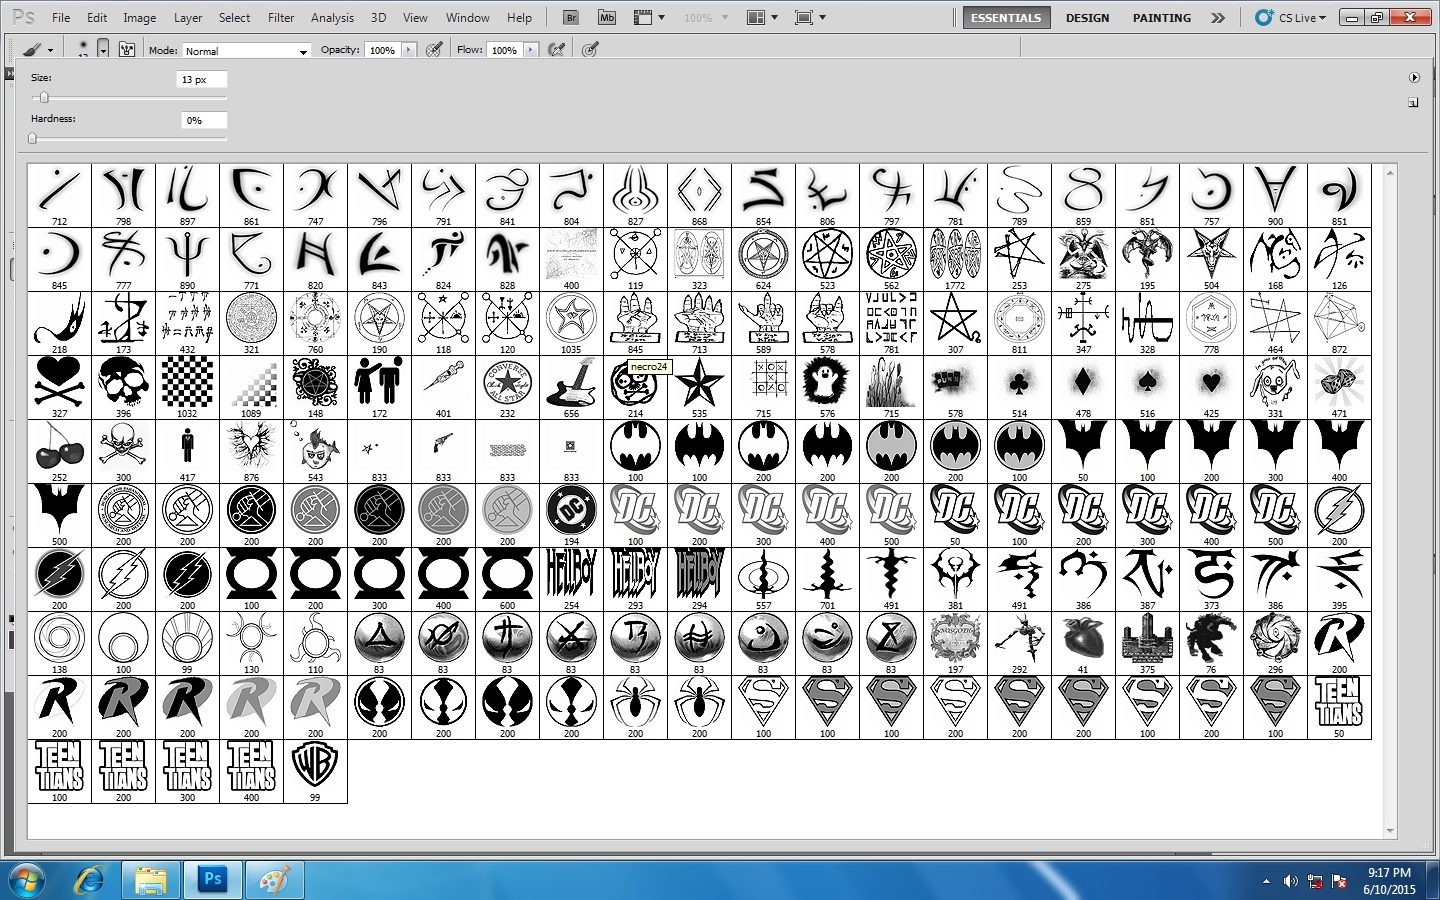Select the psi trident symbol brush 890
Screen dimensions: 1440x900
pos(187,259)
